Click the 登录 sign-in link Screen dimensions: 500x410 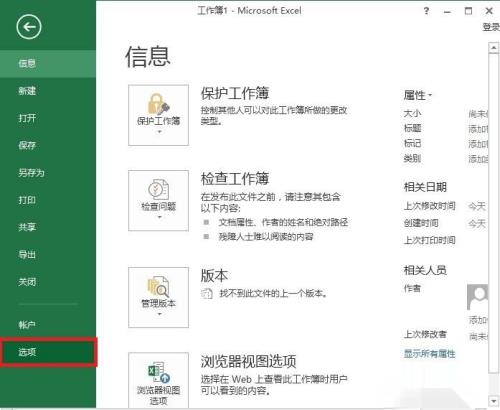click(491, 27)
